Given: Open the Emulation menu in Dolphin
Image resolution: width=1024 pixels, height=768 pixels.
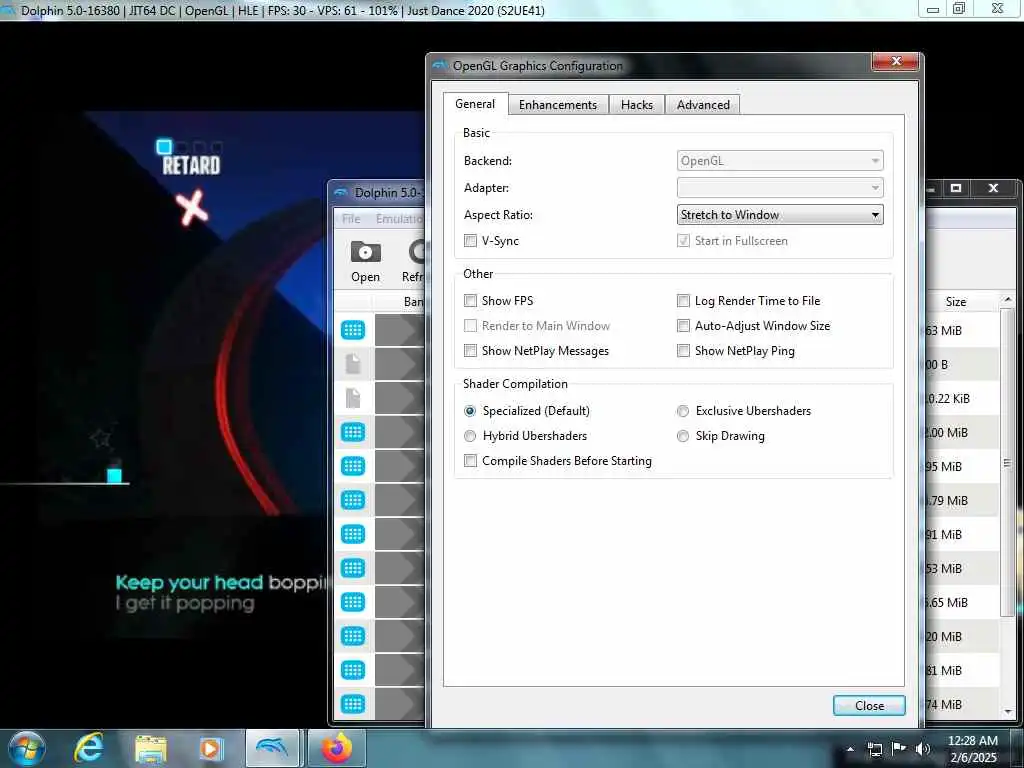Looking at the screenshot, I should (399, 219).
